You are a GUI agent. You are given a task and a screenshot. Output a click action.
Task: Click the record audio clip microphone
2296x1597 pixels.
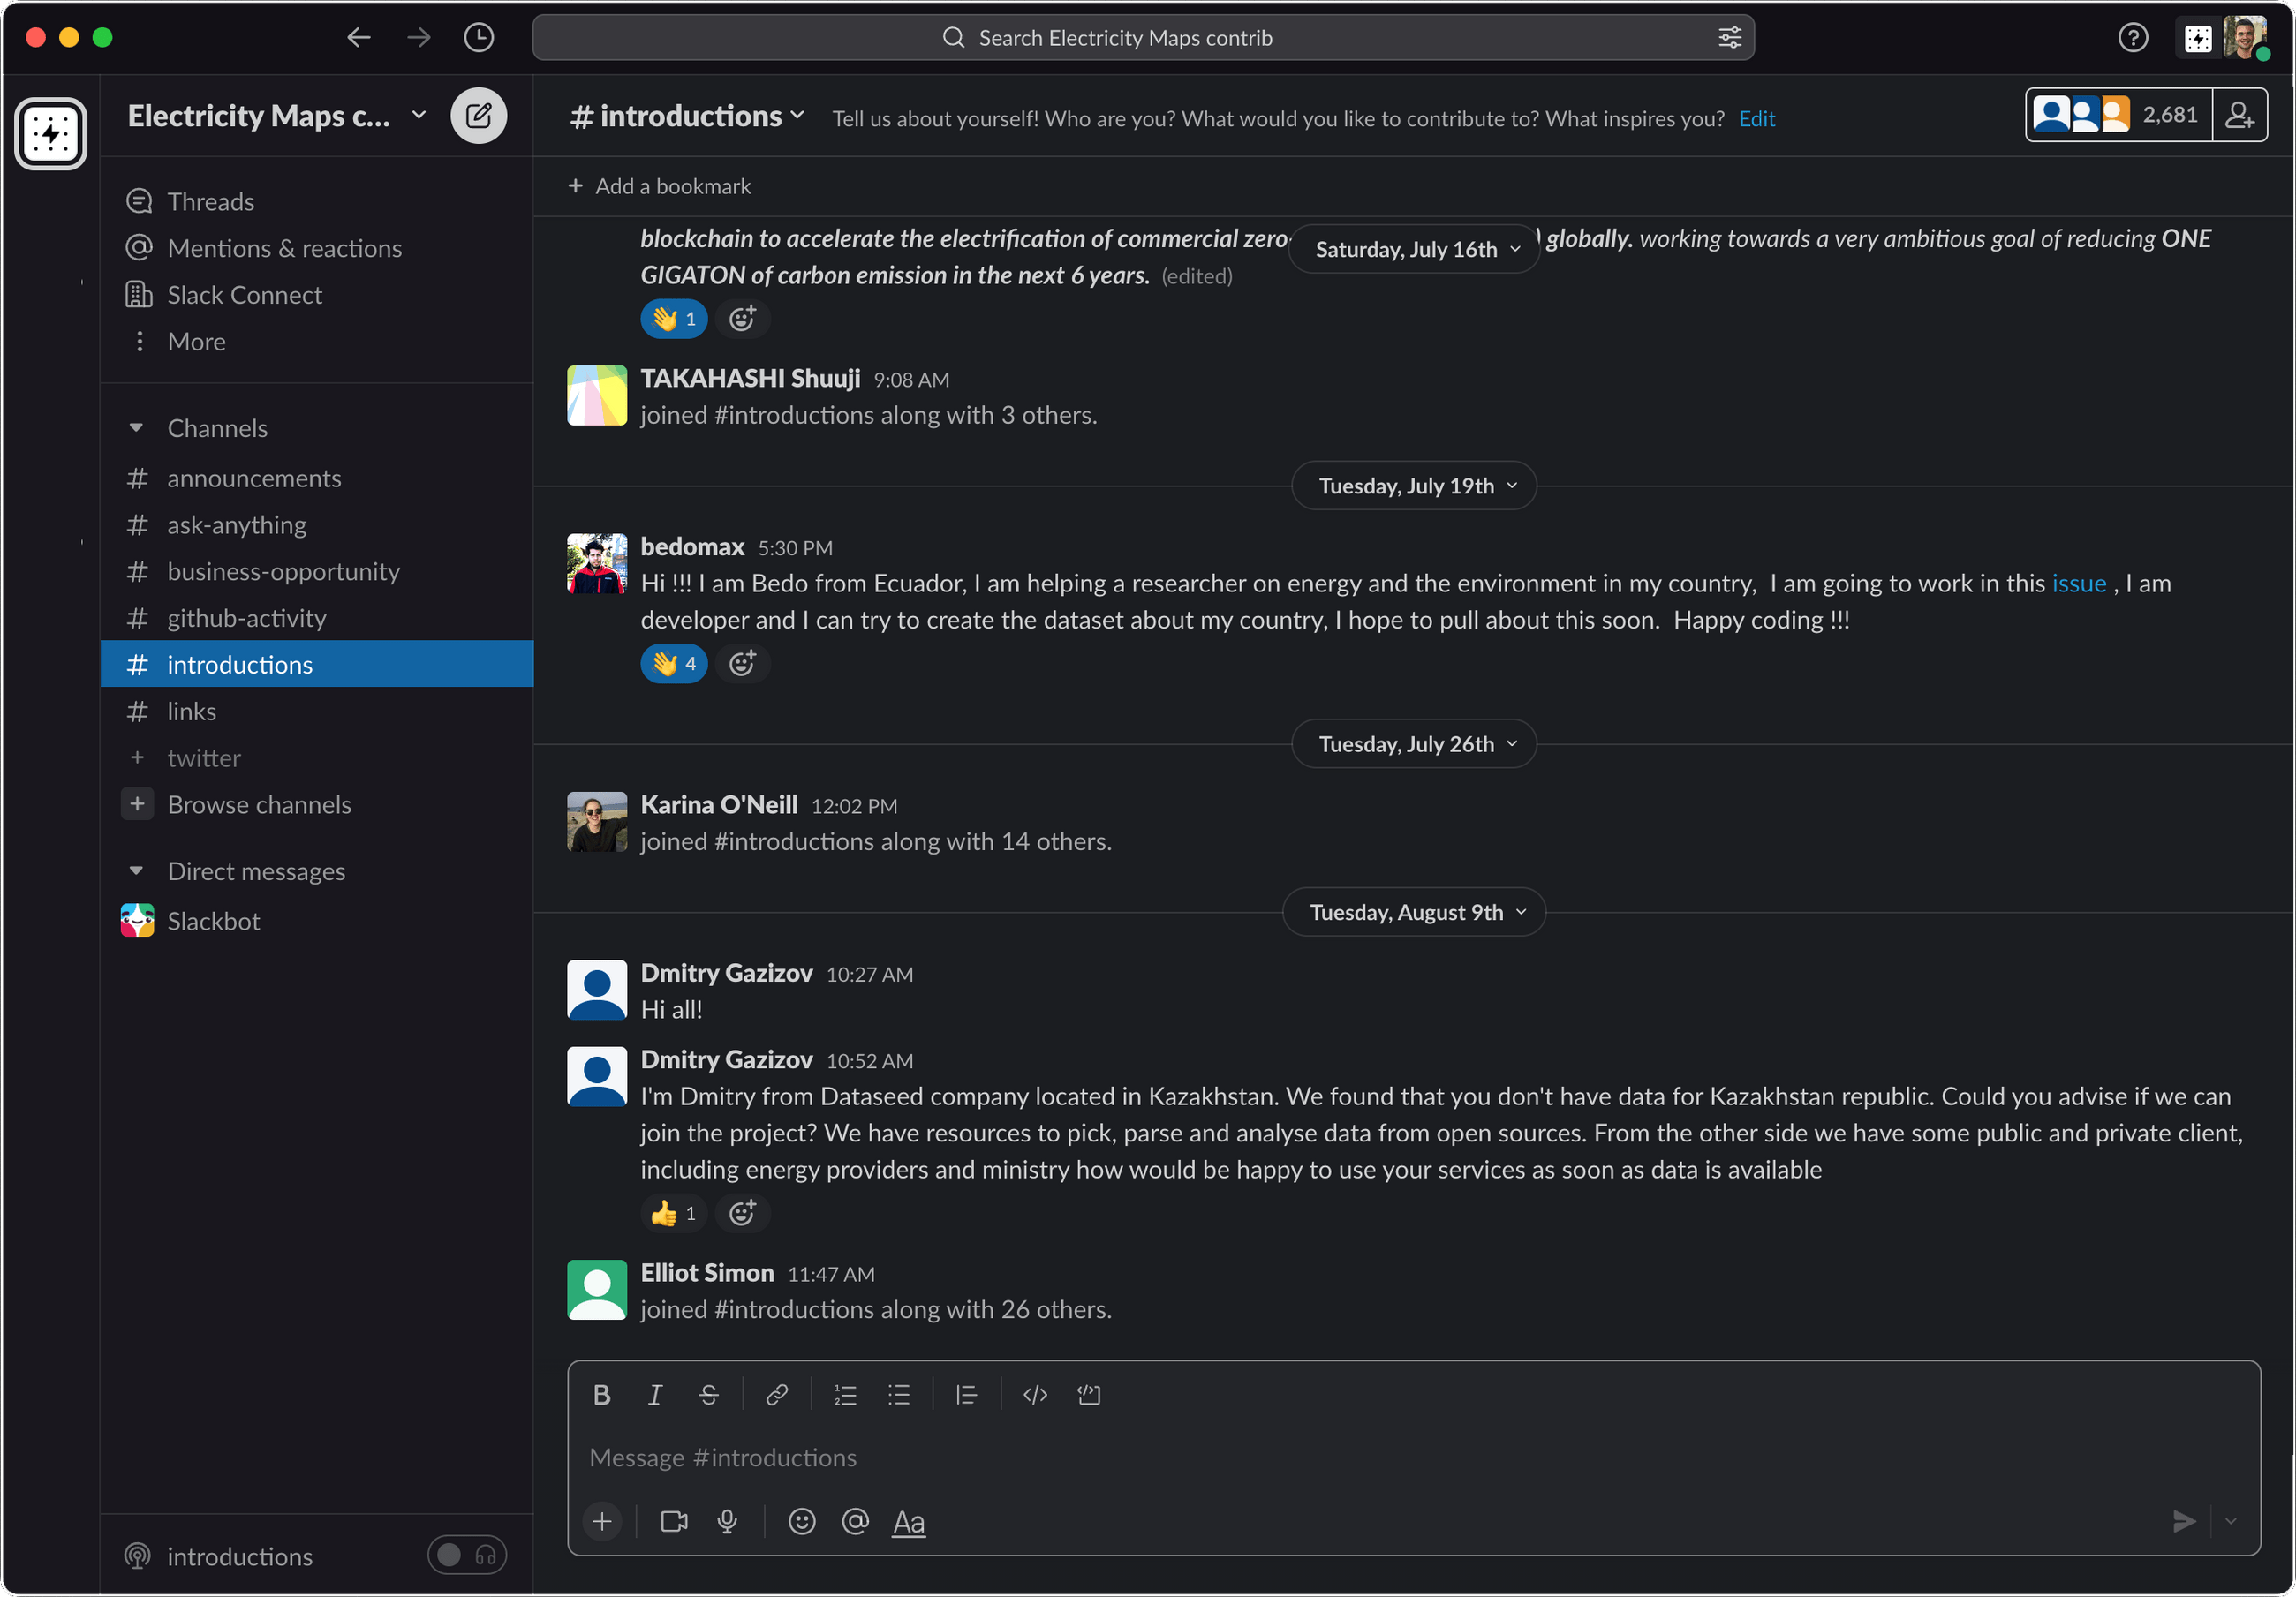tap(727, 1521)
